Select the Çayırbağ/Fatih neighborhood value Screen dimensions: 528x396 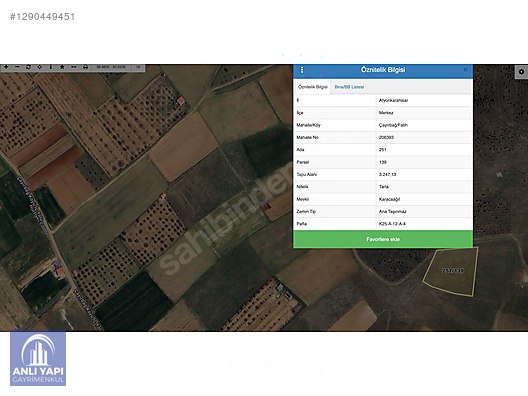393,125
